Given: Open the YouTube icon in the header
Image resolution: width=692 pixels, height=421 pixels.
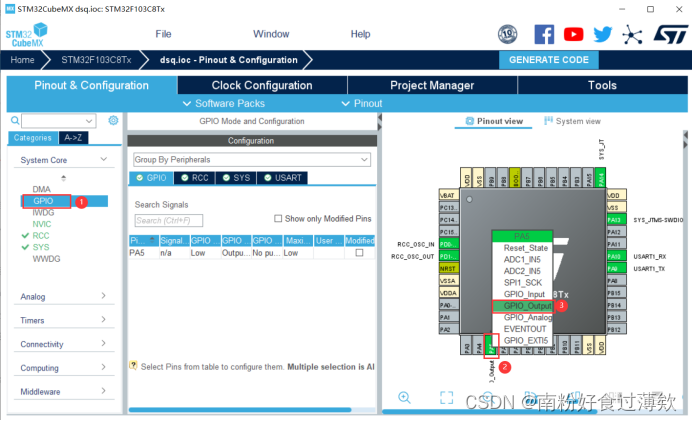Looking at the screenshot, I should tap(573, 34).
